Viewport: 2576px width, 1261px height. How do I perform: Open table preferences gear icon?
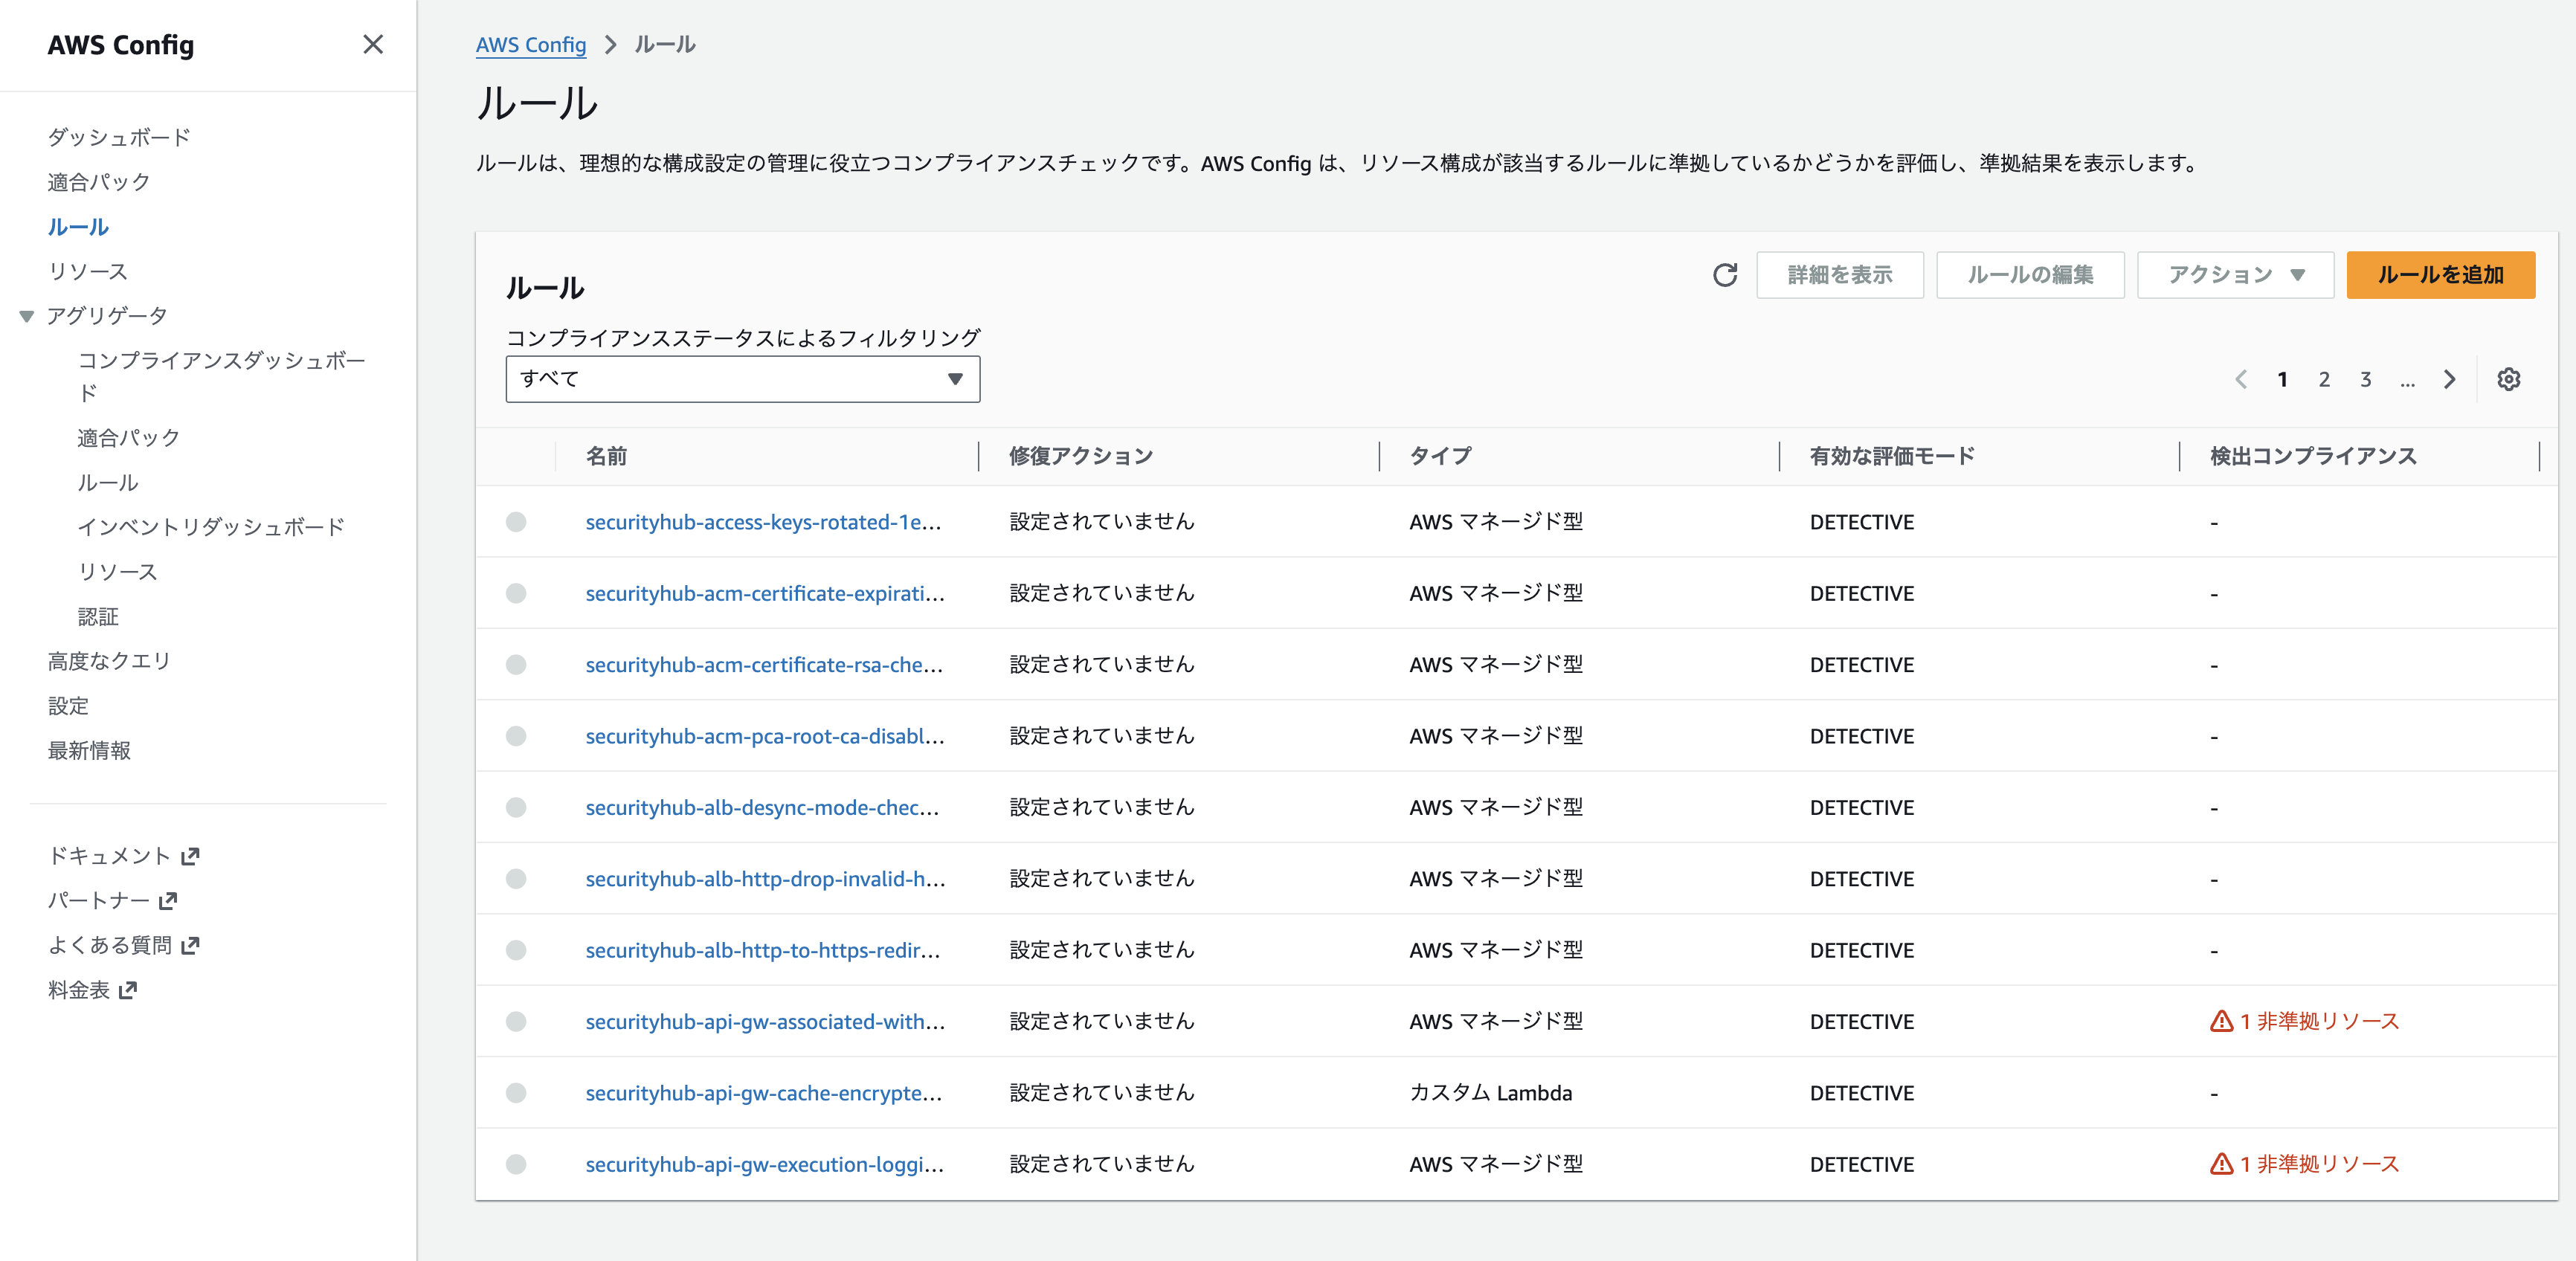2508,379
